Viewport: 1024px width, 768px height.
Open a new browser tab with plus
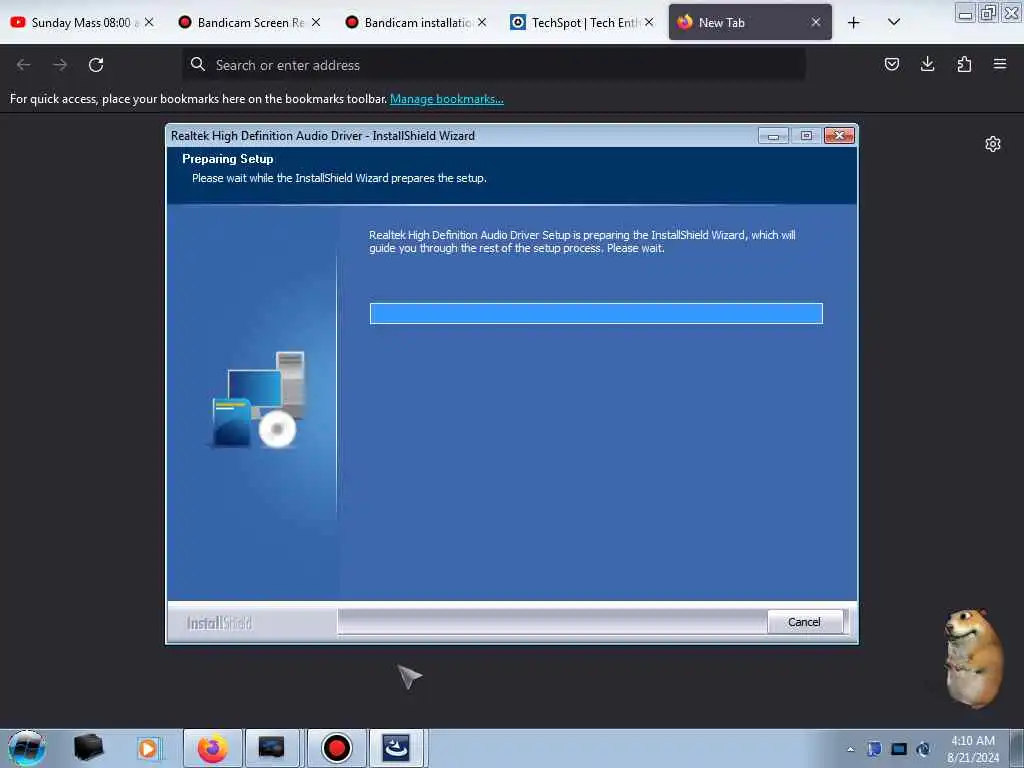coord(854,22)
